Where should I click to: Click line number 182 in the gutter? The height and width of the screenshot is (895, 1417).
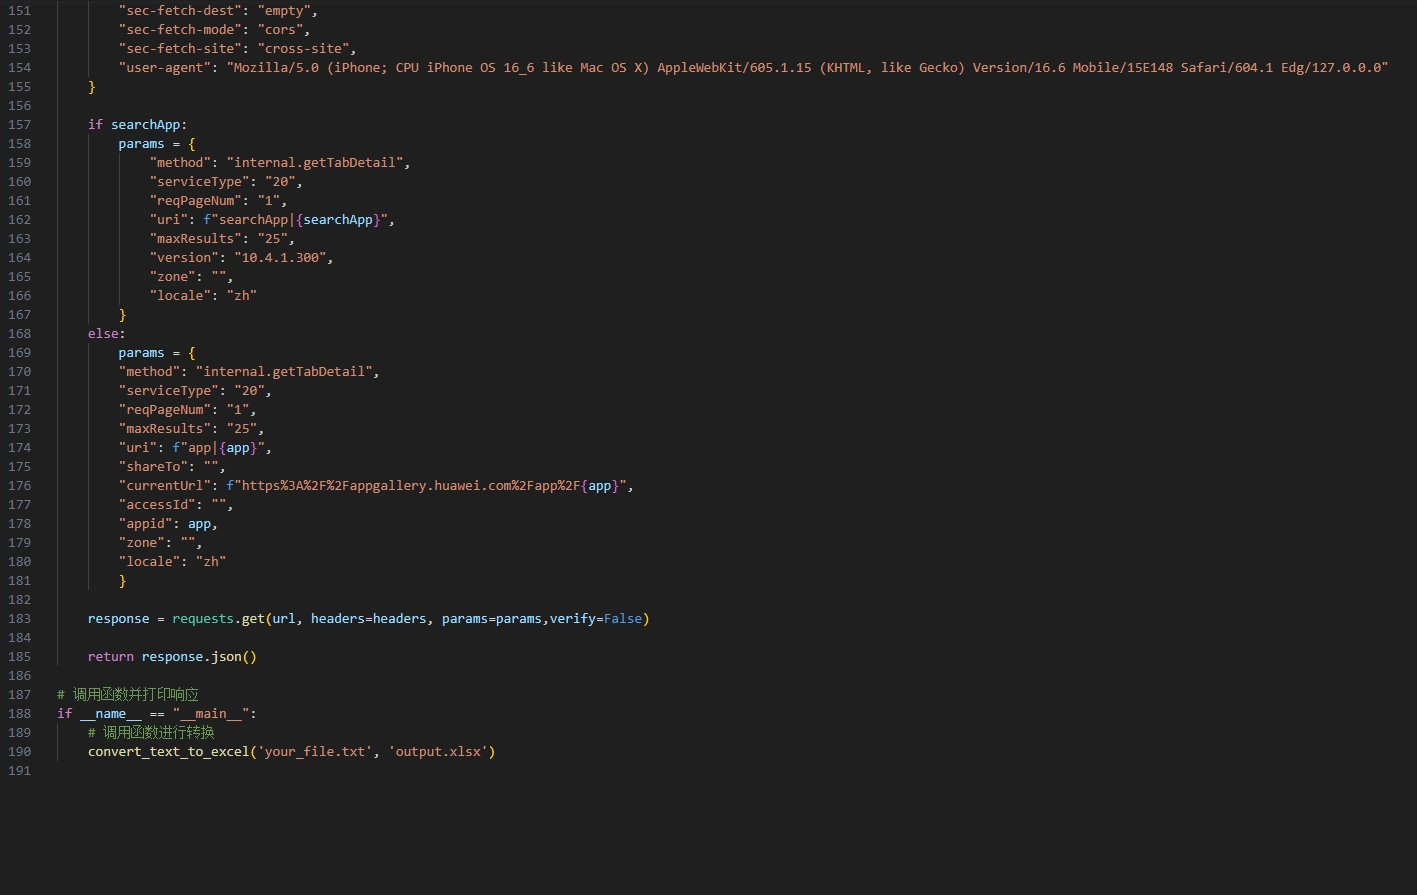19,600
